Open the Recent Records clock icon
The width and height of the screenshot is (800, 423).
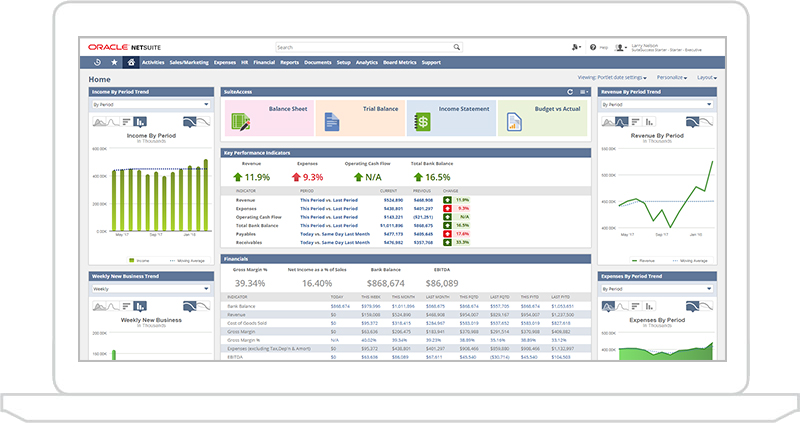click(x=97, y=62)
